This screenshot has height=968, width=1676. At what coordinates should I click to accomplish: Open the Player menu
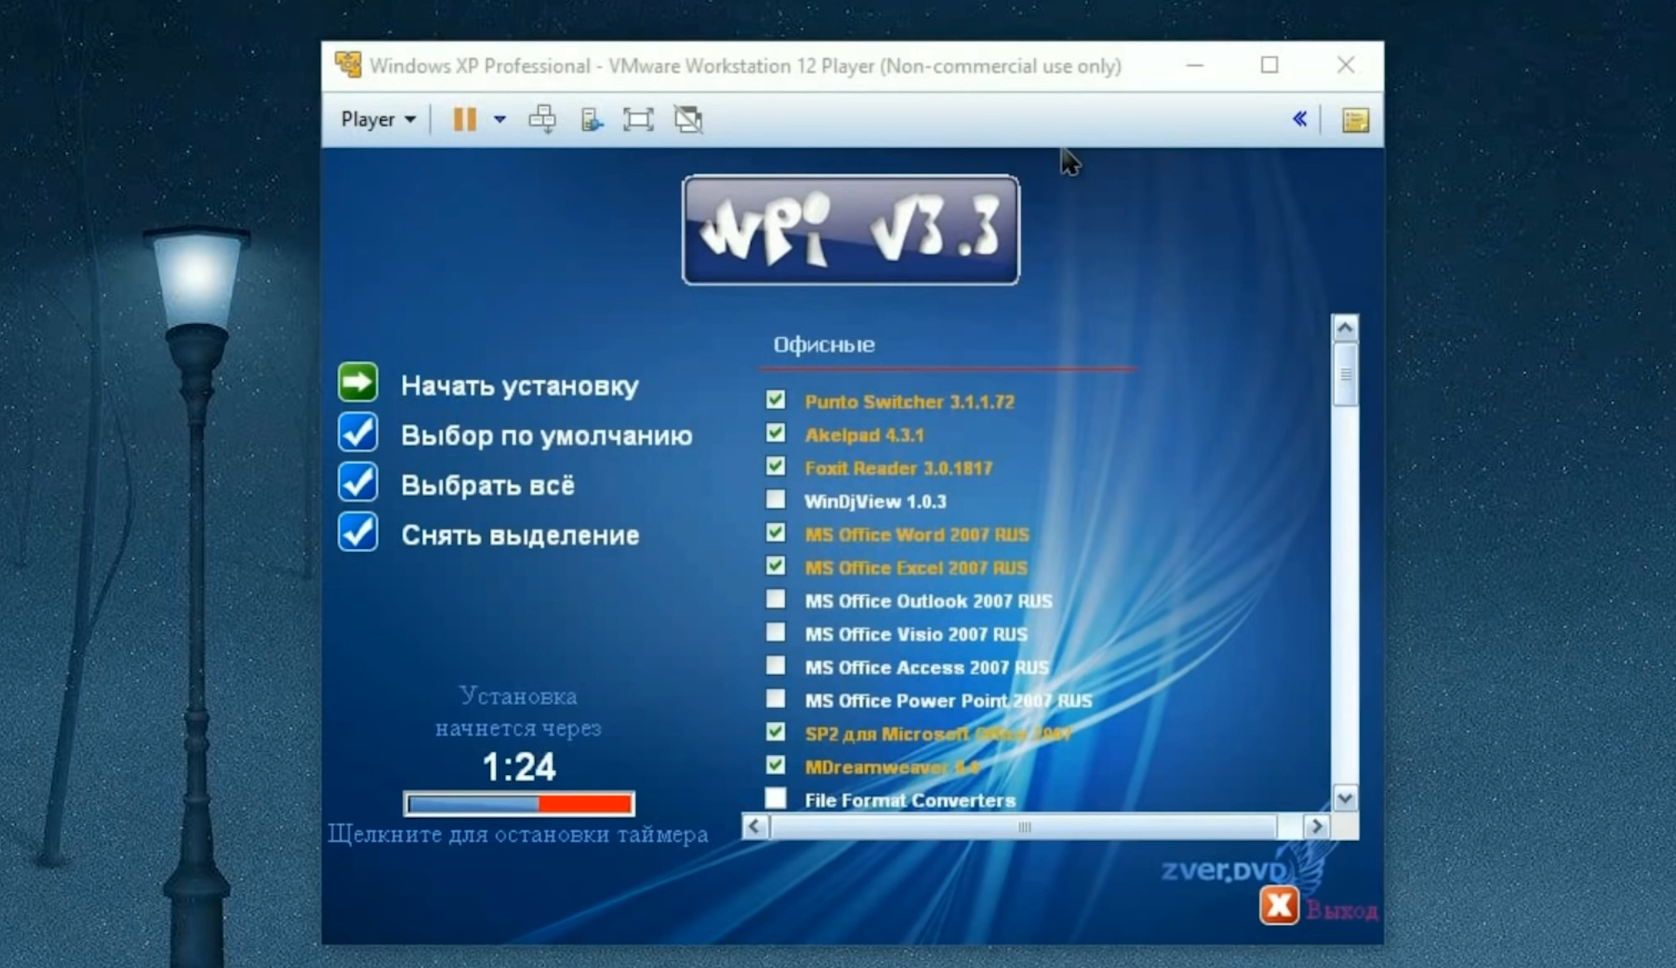point(378,119)
